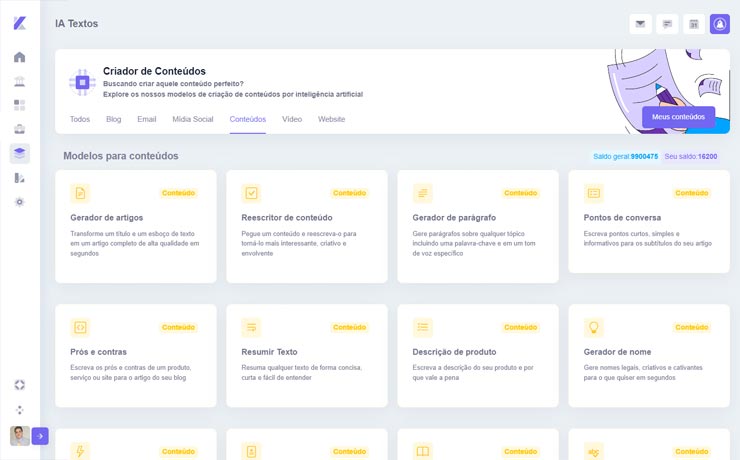Screen dimensions: 740x460
Task: Open the mail envelope icon
Action: tap(640, 24)
